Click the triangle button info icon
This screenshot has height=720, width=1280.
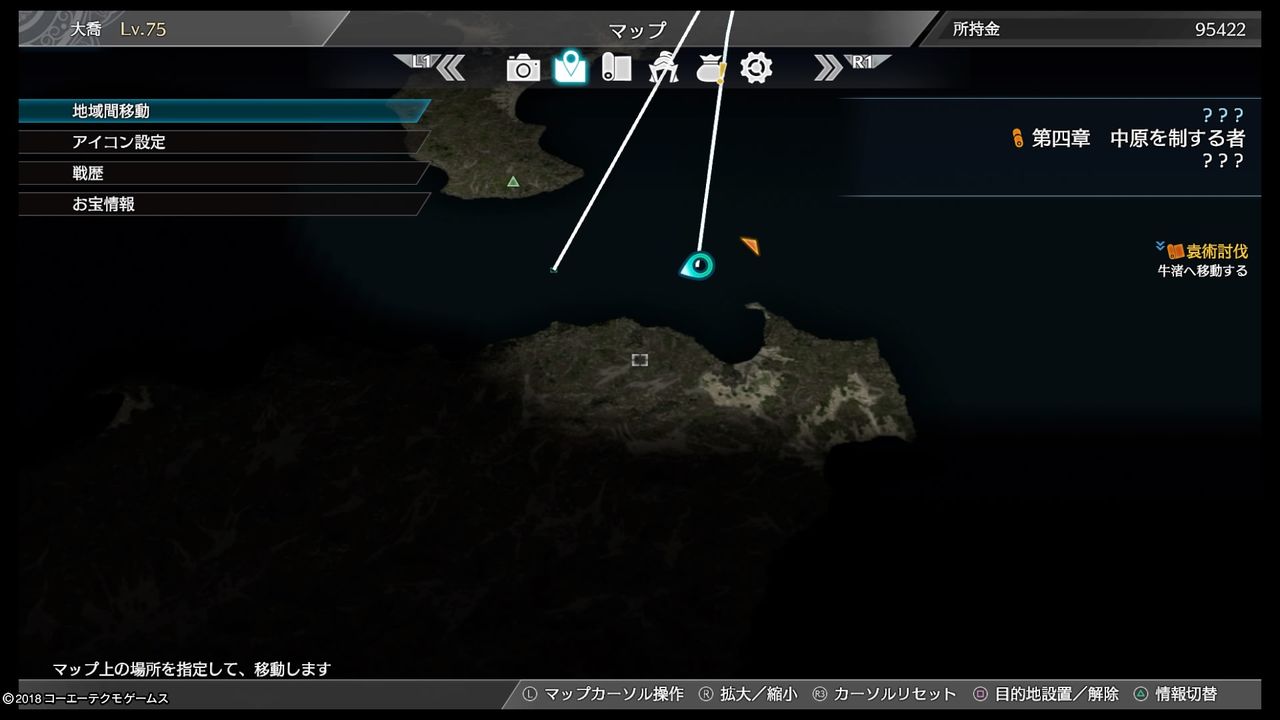click(1141, 694)
